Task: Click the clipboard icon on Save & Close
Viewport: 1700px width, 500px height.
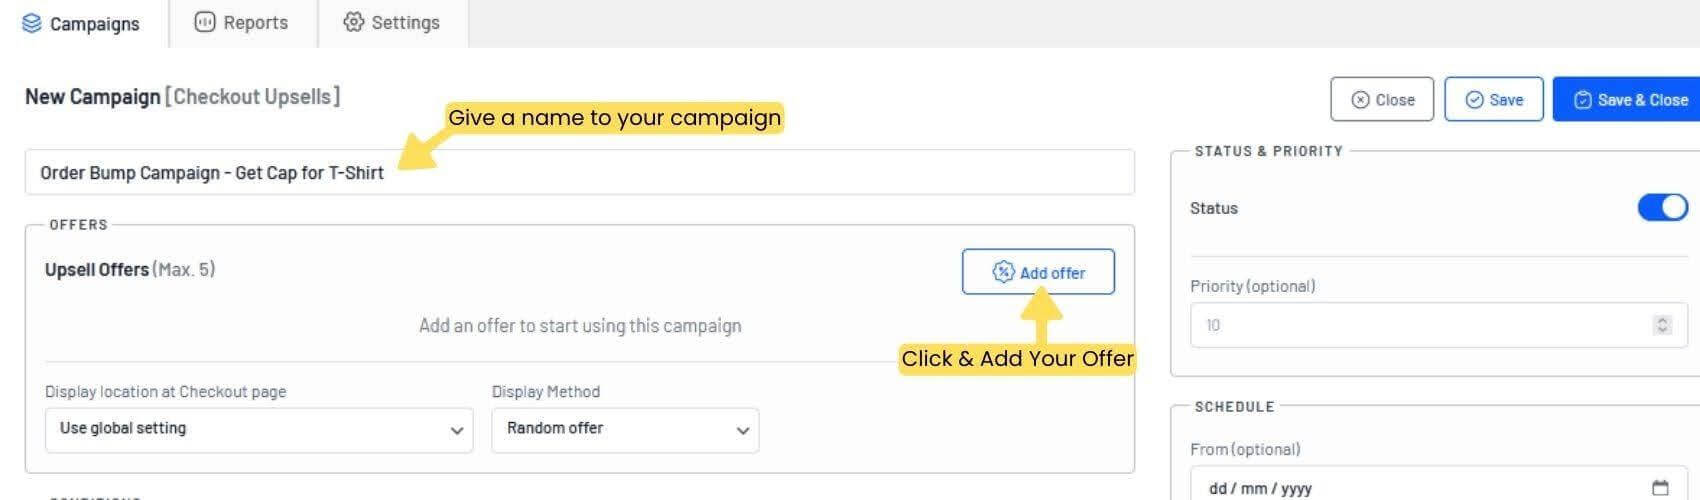Action: (1583, 100)
